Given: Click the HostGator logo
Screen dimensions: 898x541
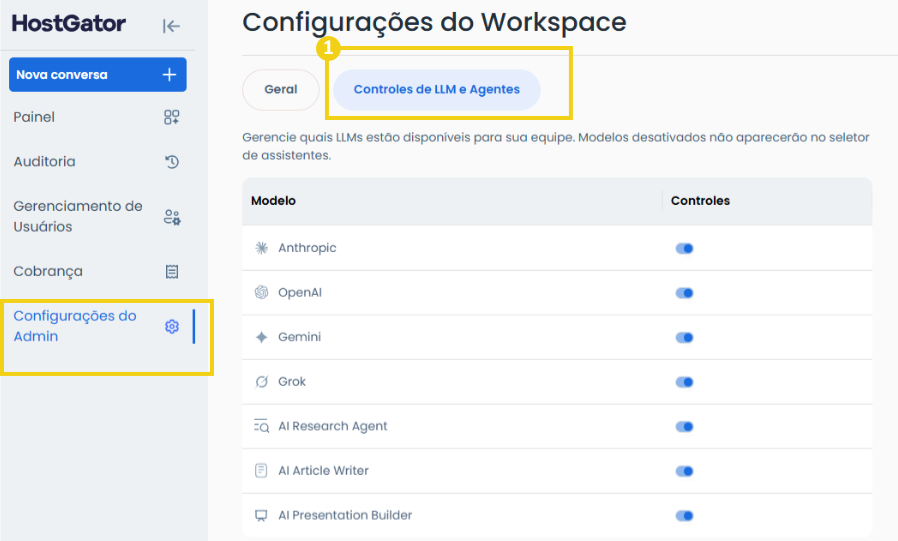Looking at the screenshot, I should [69, 23].
